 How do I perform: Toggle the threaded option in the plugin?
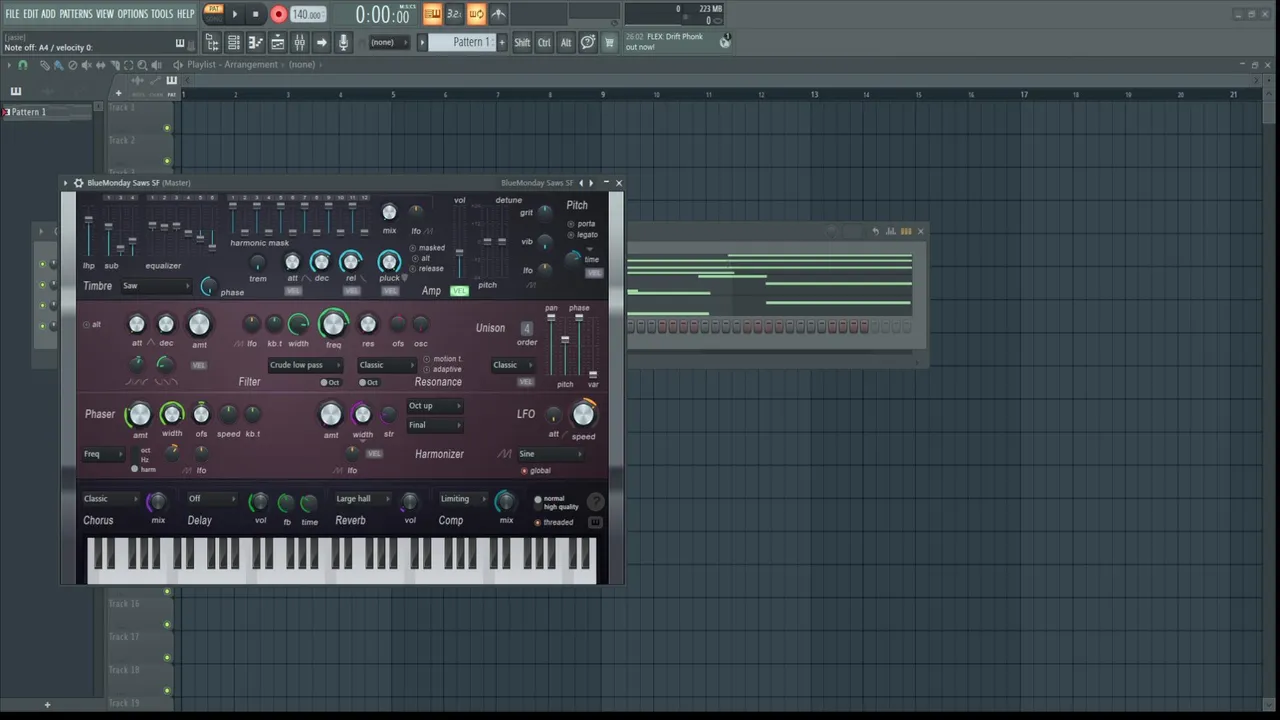coord(555,522)
